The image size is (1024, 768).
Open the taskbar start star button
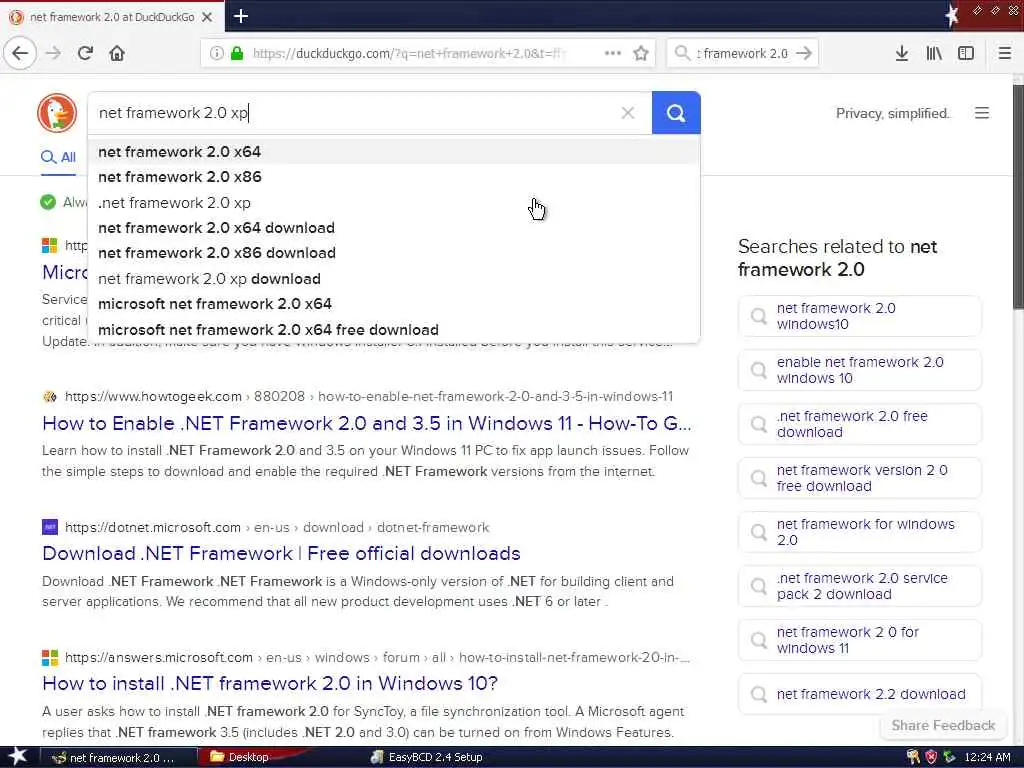click(x=17, y=757)
